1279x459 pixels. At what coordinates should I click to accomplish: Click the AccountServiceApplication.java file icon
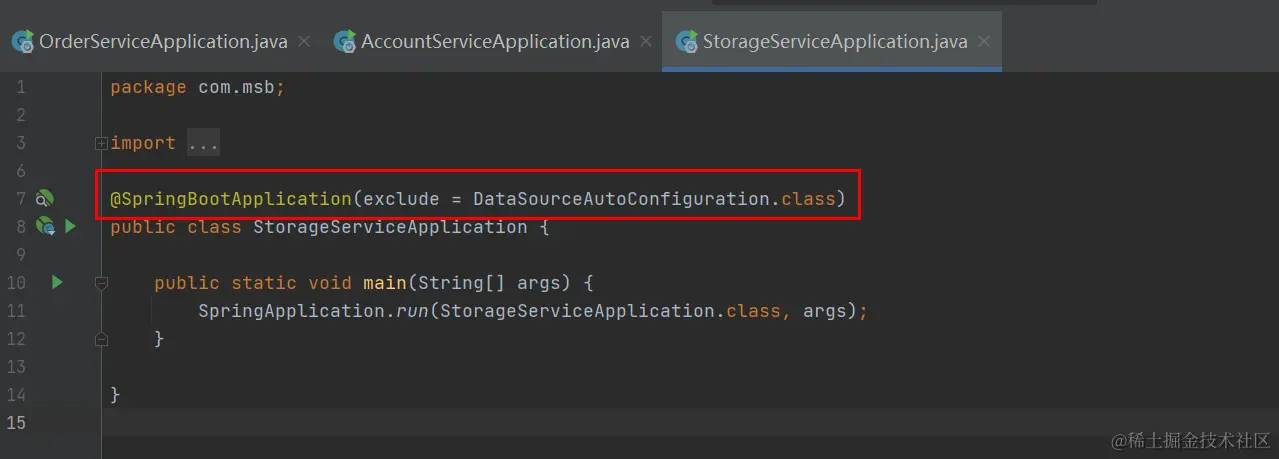tap(345, 42)
